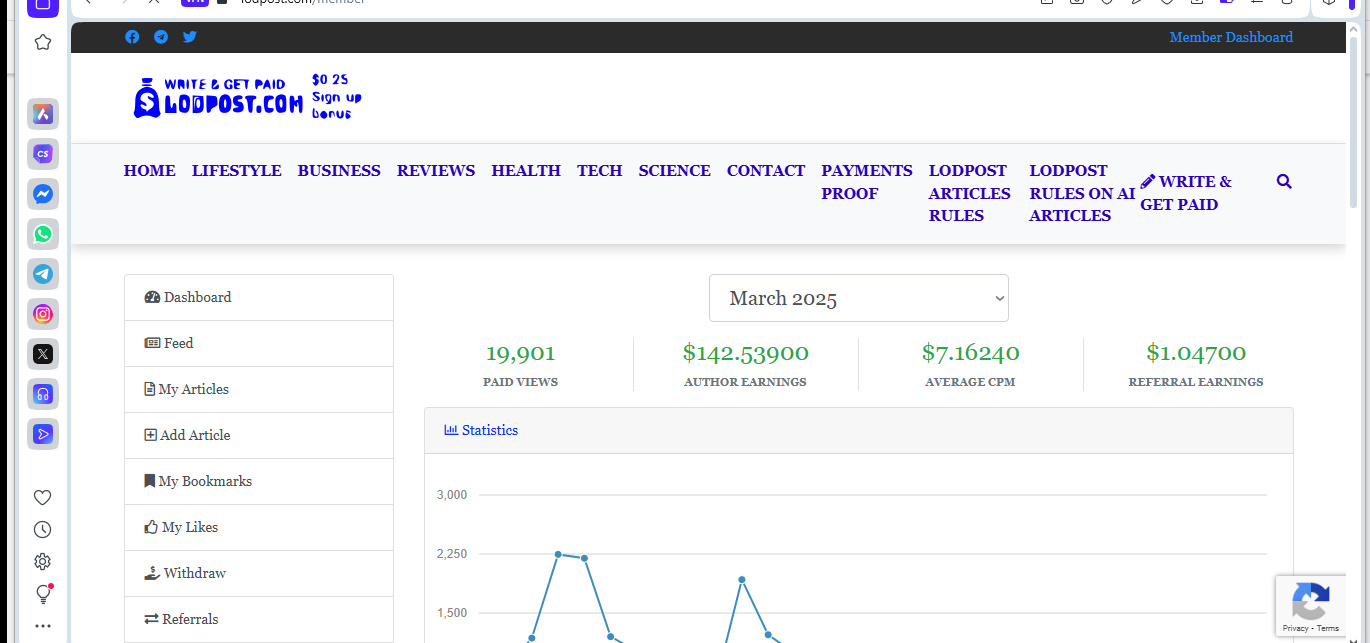The height and width of the screenshot is (643, 1370).
Task: Open the month selector showing March 2025
Action: coord(859,298)
